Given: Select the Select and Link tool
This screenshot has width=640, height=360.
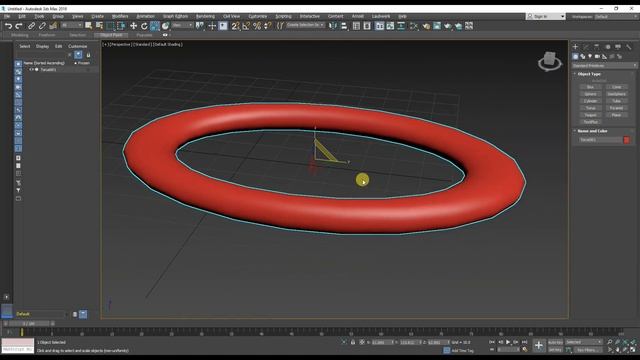Looking at the screenshot, I should click(x=31, y=26).
